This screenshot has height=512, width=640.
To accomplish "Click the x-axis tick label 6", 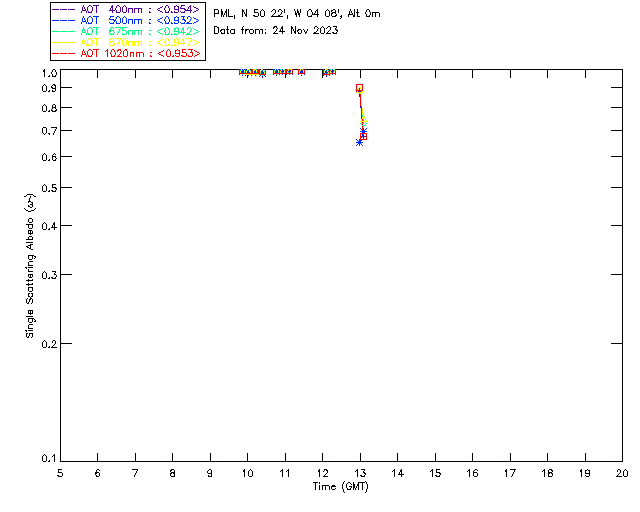I will pyautogui.click(x=98, y=474).
